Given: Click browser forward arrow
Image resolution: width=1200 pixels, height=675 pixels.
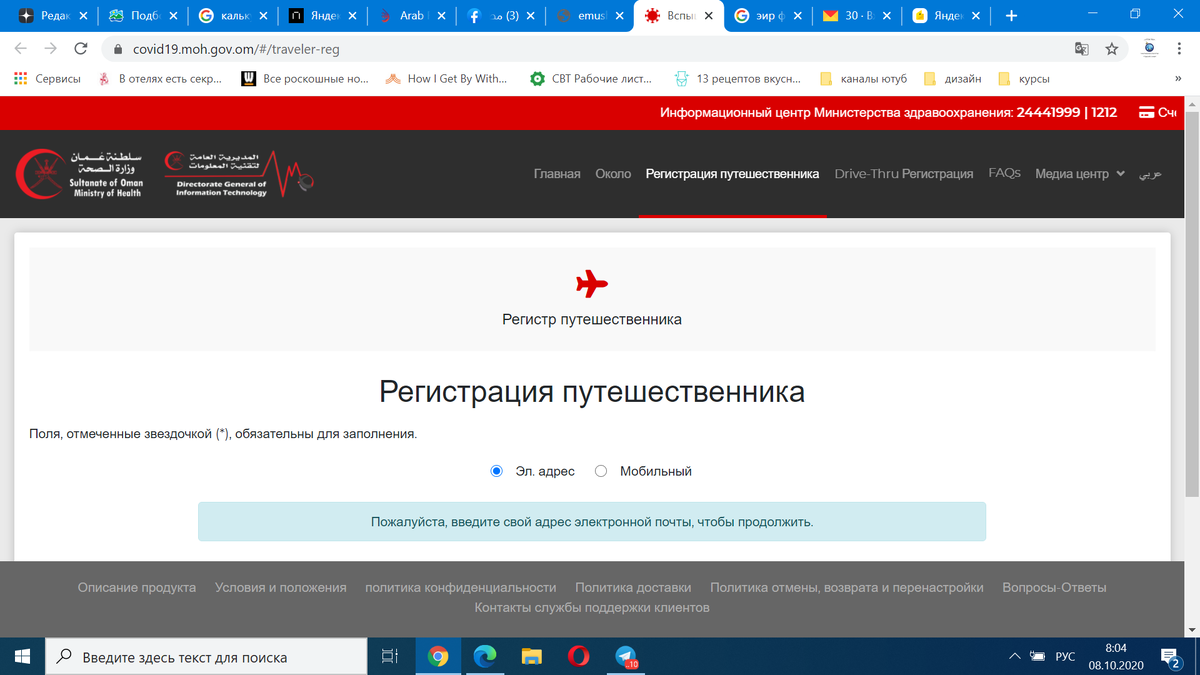Looking at the screenshot, I should [x=51, y=48].
